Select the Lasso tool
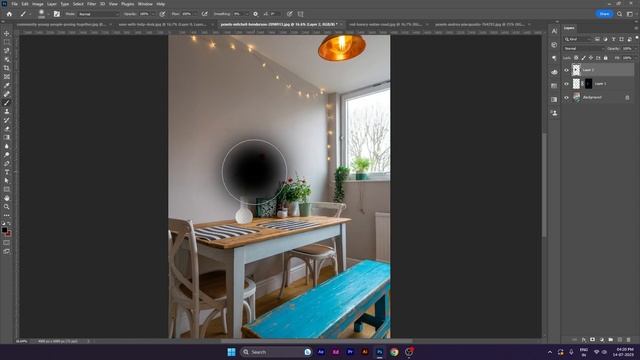Image resolution: width=640 pixels, height=360 pixels. coord(7,51)
